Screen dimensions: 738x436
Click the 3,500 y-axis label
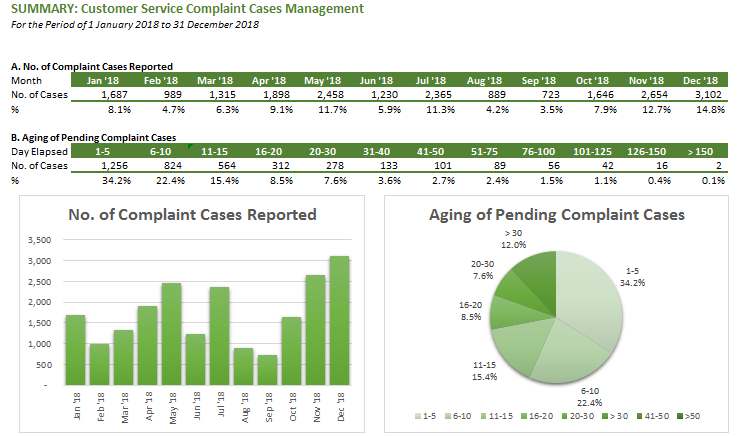point(40,240)
